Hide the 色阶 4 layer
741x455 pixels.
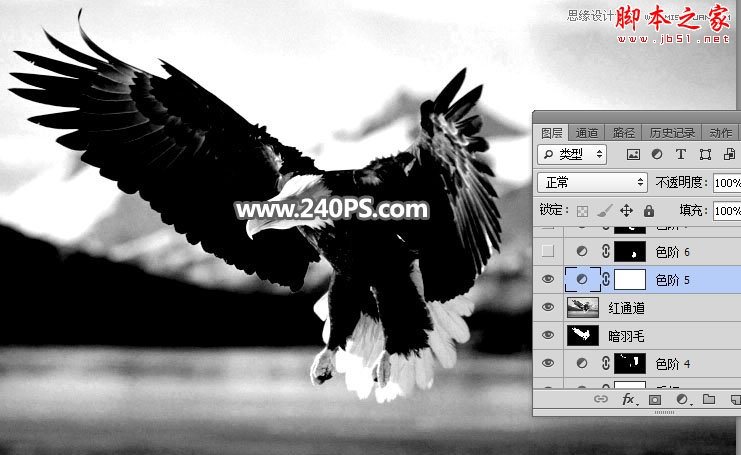tap(548, 363)
